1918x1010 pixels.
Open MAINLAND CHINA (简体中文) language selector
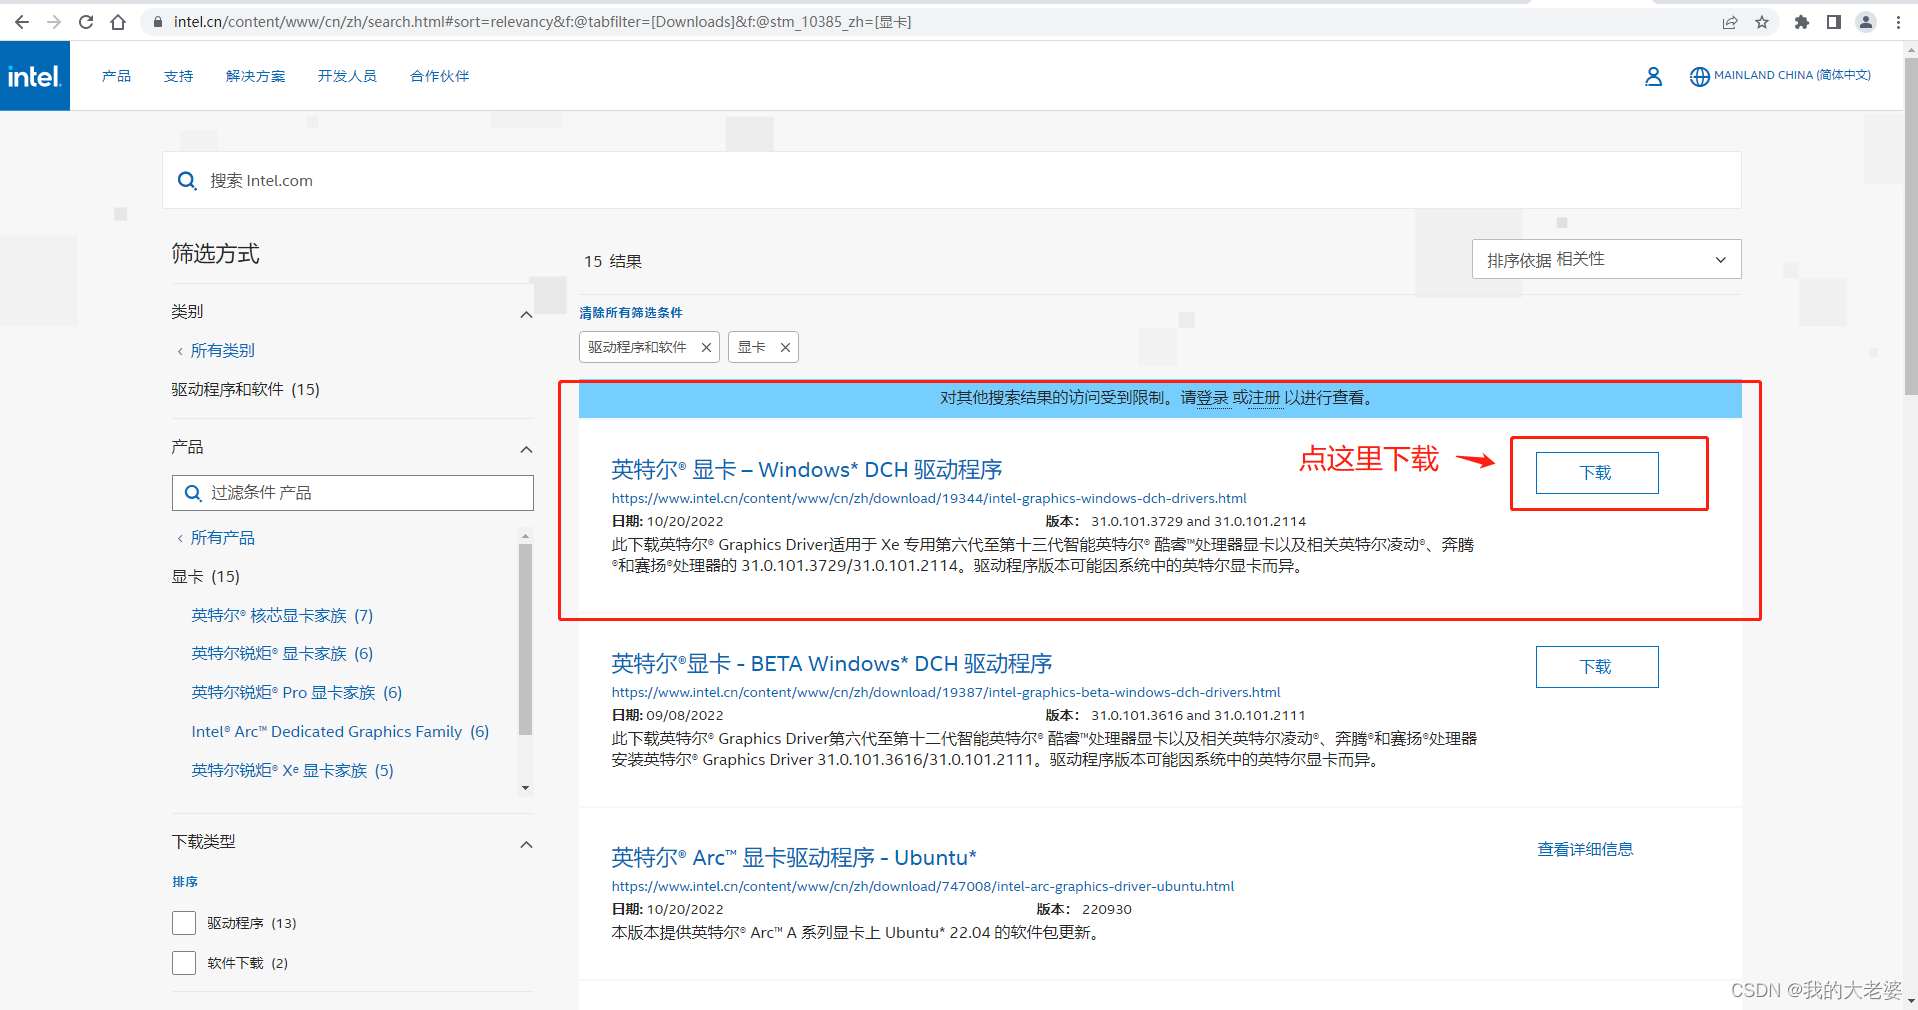tap(1792, 75)
